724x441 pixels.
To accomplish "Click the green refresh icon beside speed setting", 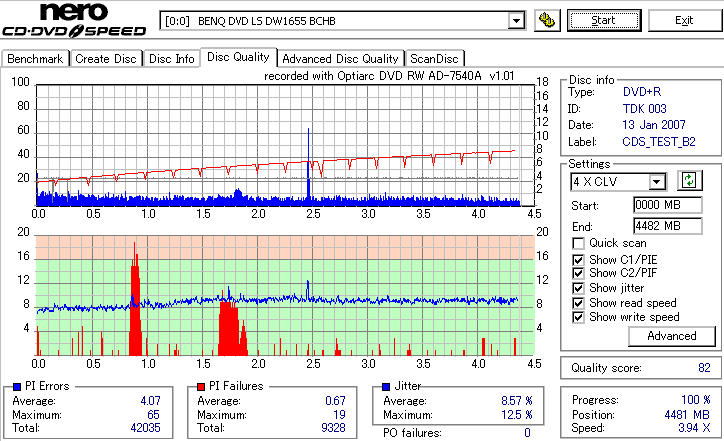I will 689,180.
